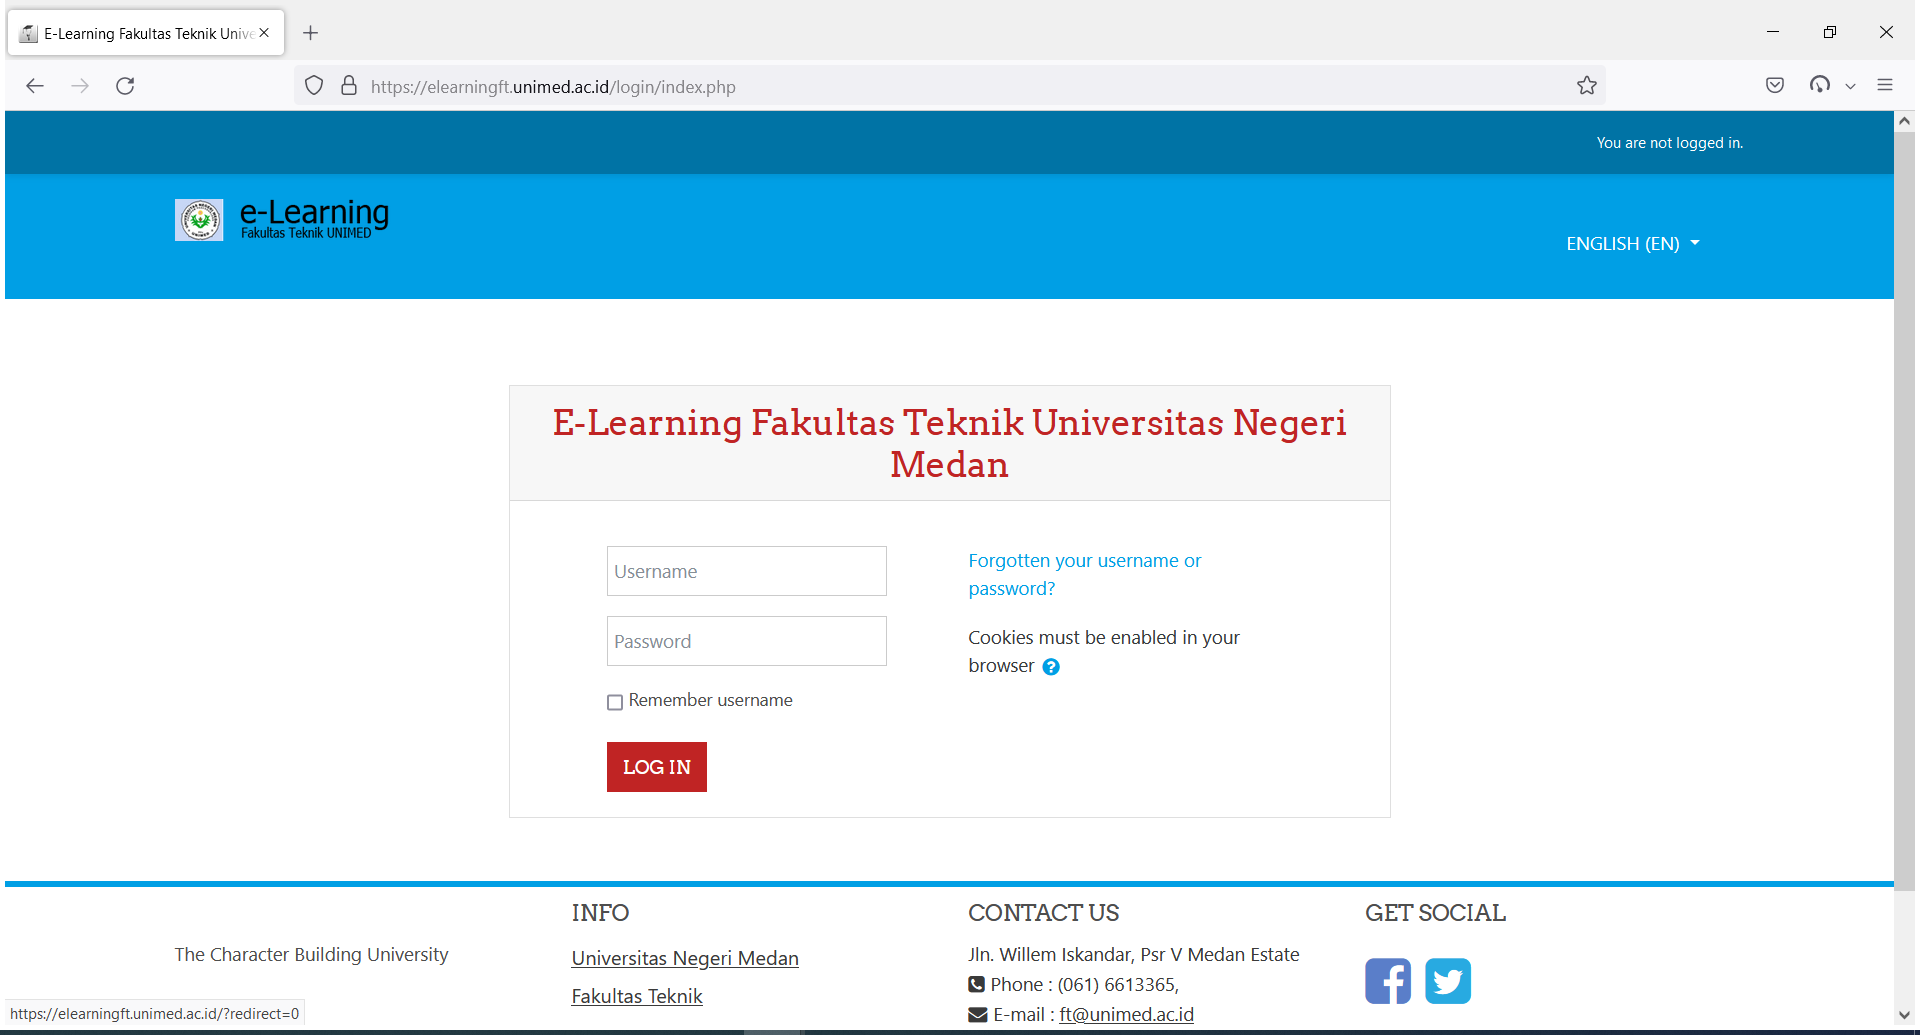Click the Save to Pocket icon
Viewport: 1923px width, 1035px height.
pyautogui.click(x=1775, y=86)
